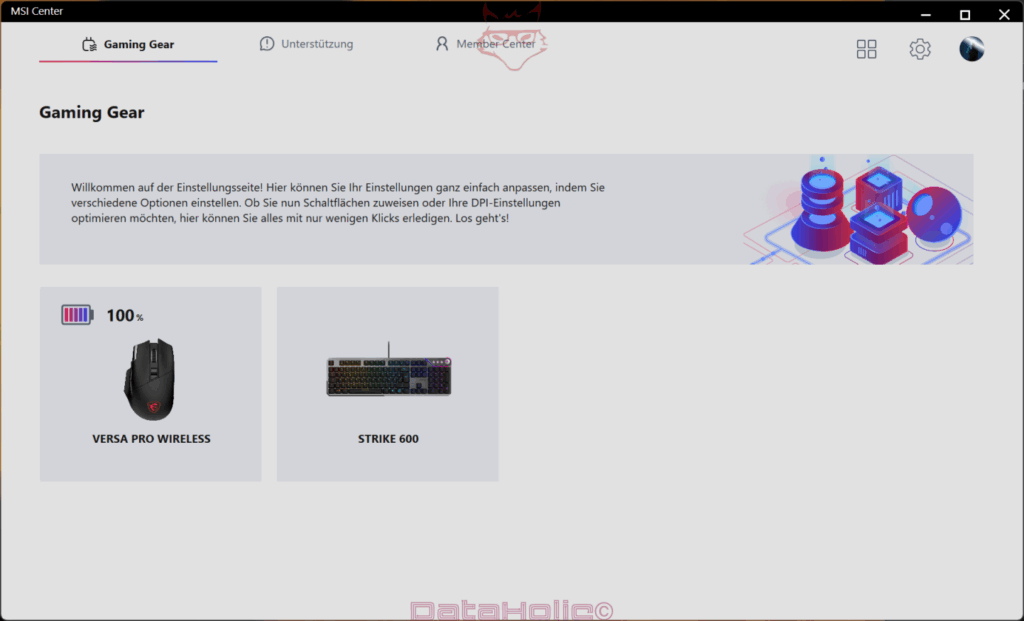Open the settings gear icon

point(920,49)
